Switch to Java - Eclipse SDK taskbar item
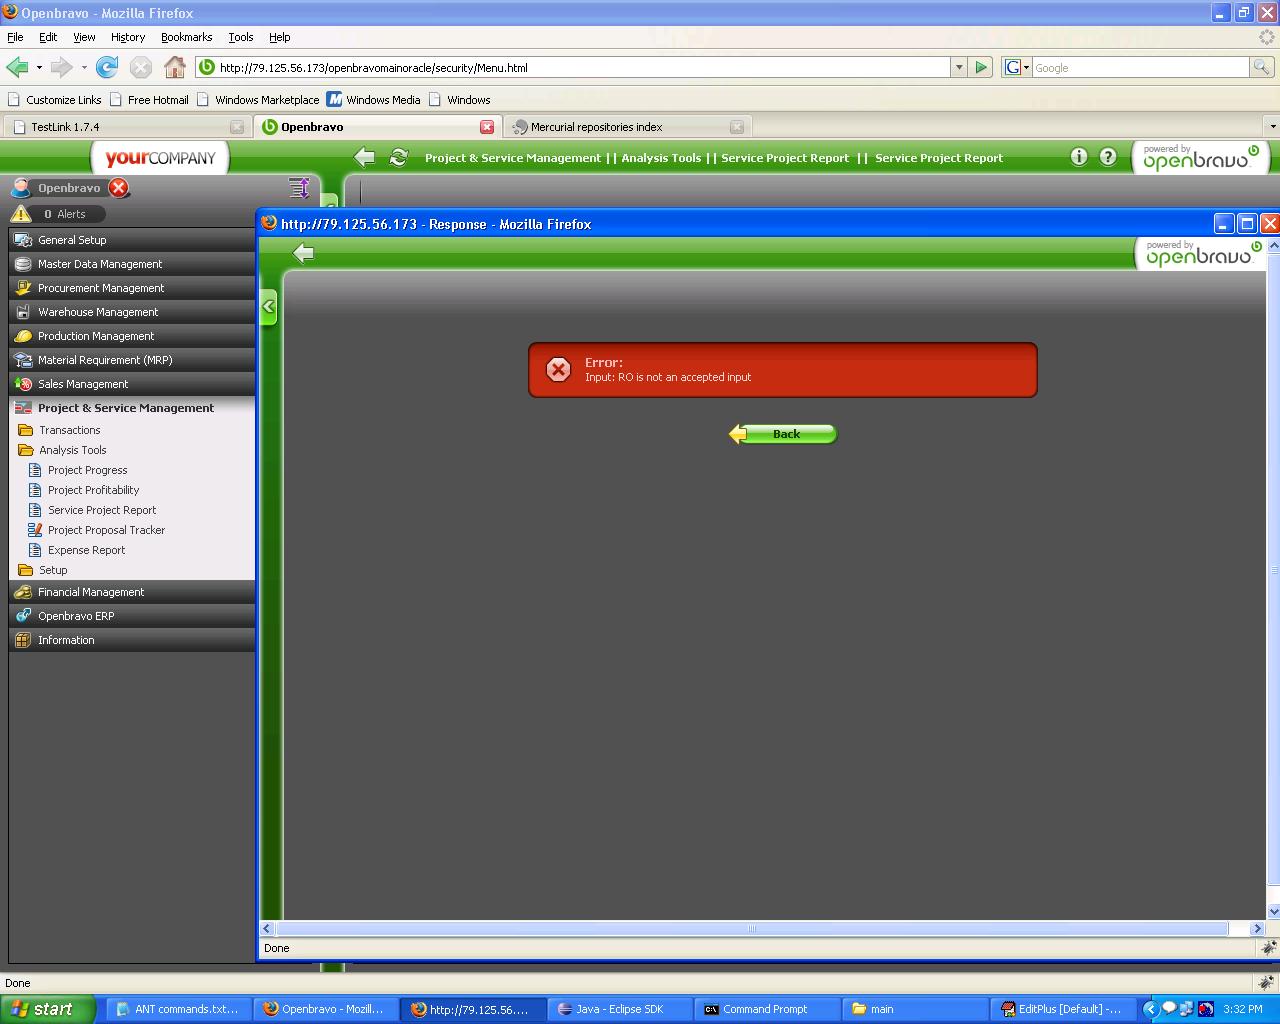This screenshot has height=1024, width=1280. point(622,1009)
